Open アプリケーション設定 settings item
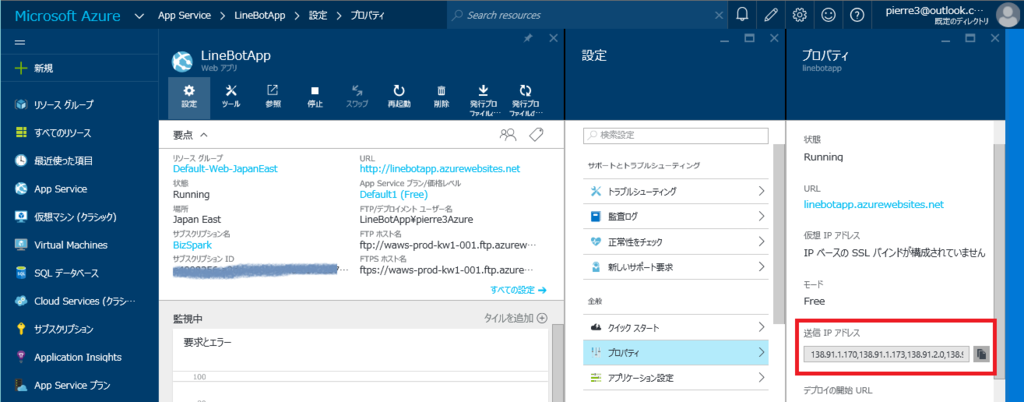Screen dimensions: 1024x402 coord(677,378)
